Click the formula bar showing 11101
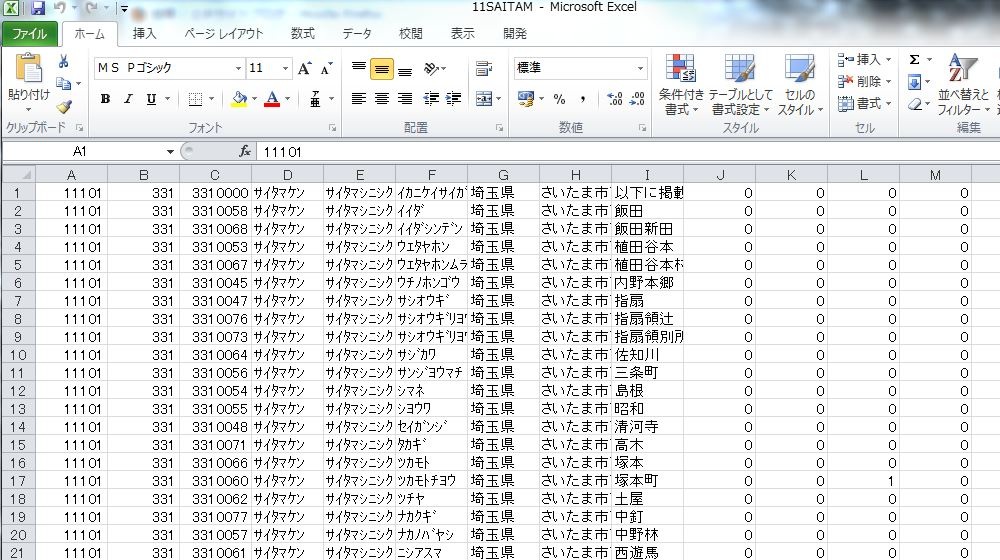The height and width of the screenshot is (560, 1000). [x=628, y=152]
